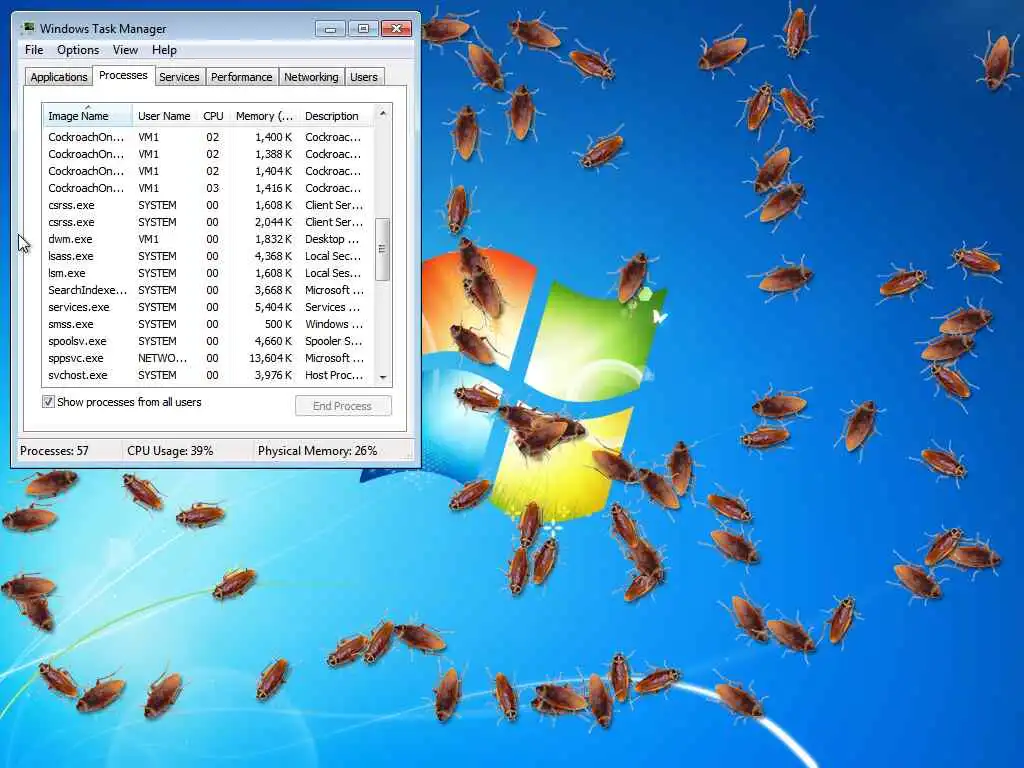This screenshot has height=768, width=1024.
Task: Open the File menu
Action: tap(34, 50)
